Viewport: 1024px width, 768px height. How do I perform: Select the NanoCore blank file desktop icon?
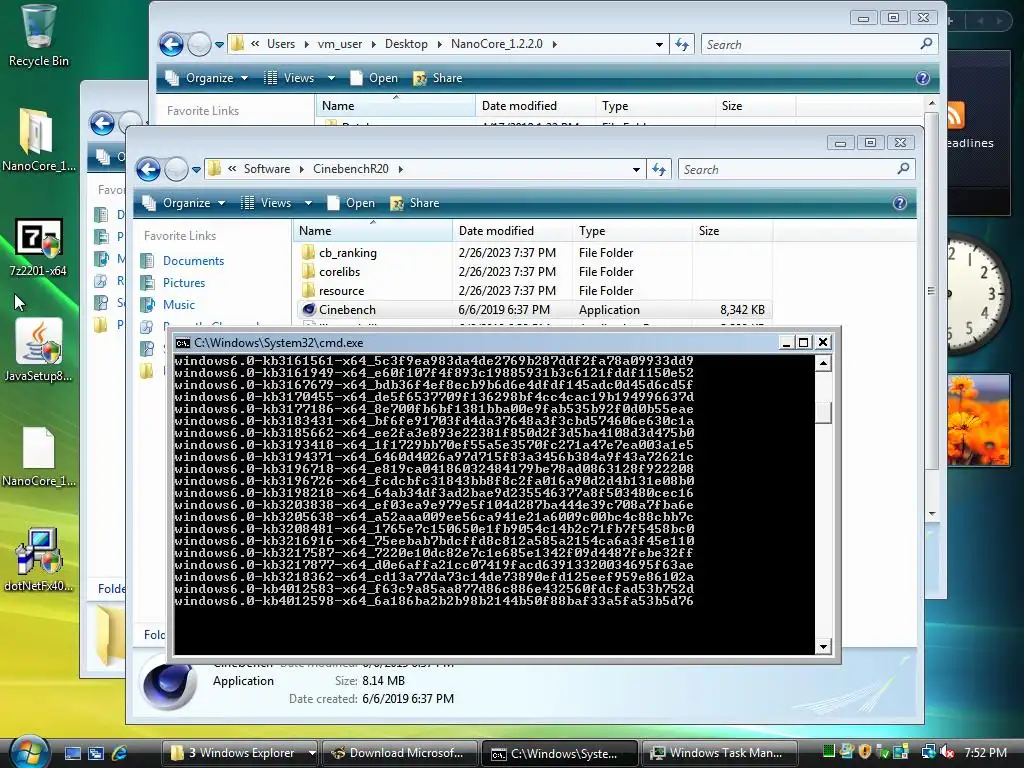pos(38,456)
